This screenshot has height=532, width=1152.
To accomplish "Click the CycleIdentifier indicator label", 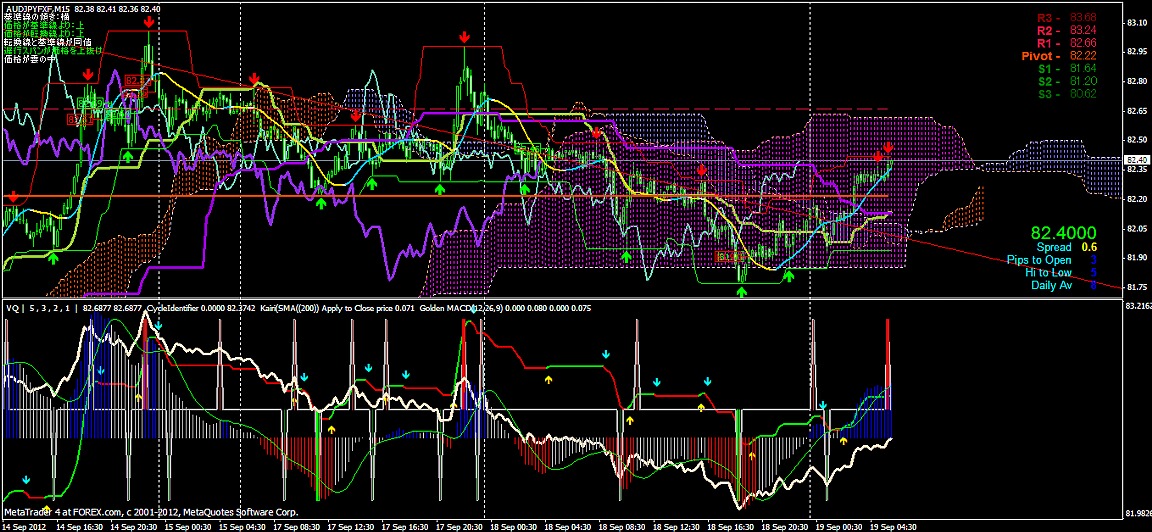I will pos(171,309).
